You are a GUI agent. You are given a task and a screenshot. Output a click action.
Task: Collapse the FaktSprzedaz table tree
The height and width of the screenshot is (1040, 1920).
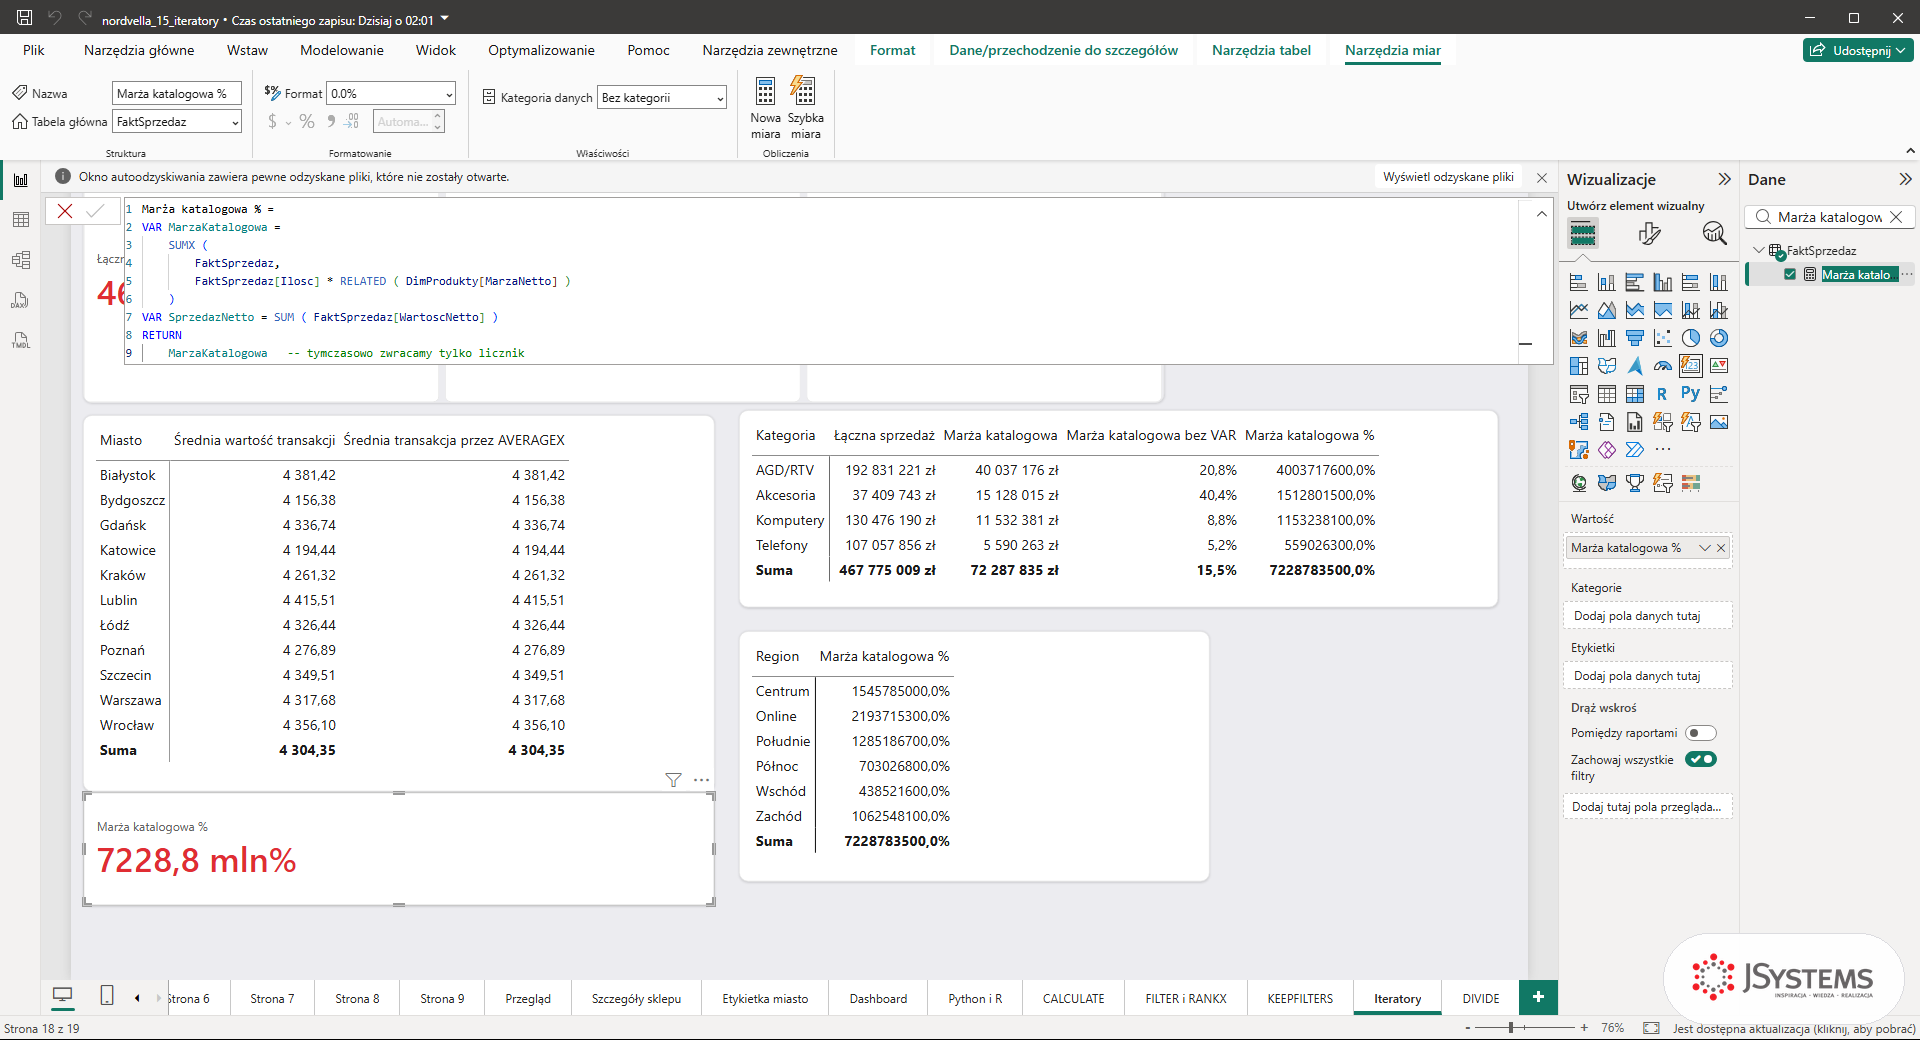tap(1759, 250)
